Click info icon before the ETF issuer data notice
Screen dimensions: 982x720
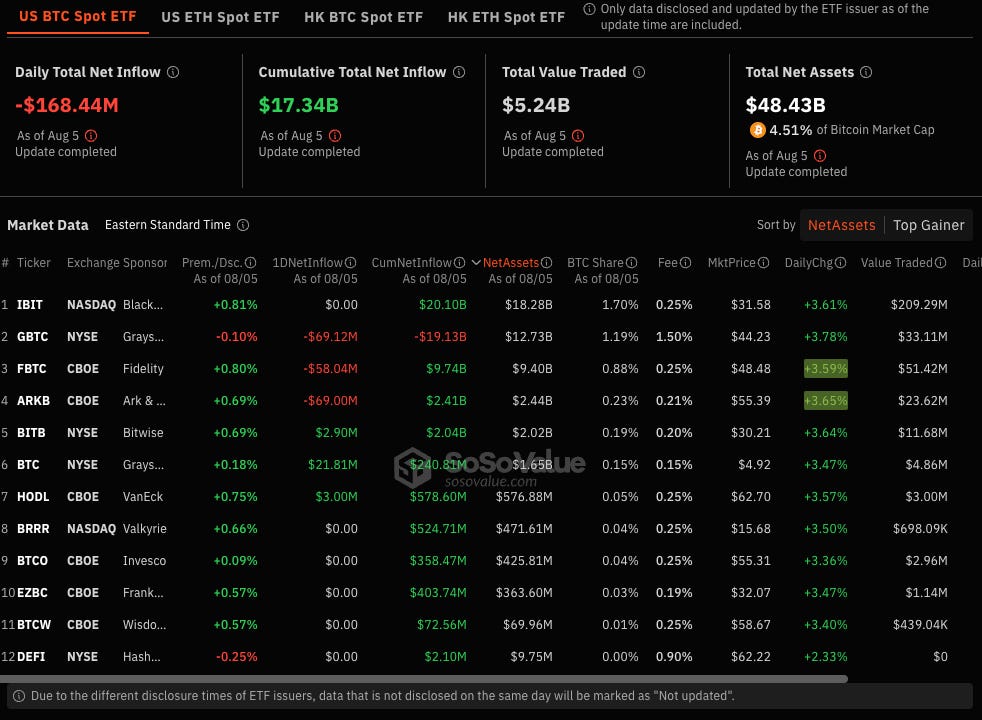pos(589,9)
